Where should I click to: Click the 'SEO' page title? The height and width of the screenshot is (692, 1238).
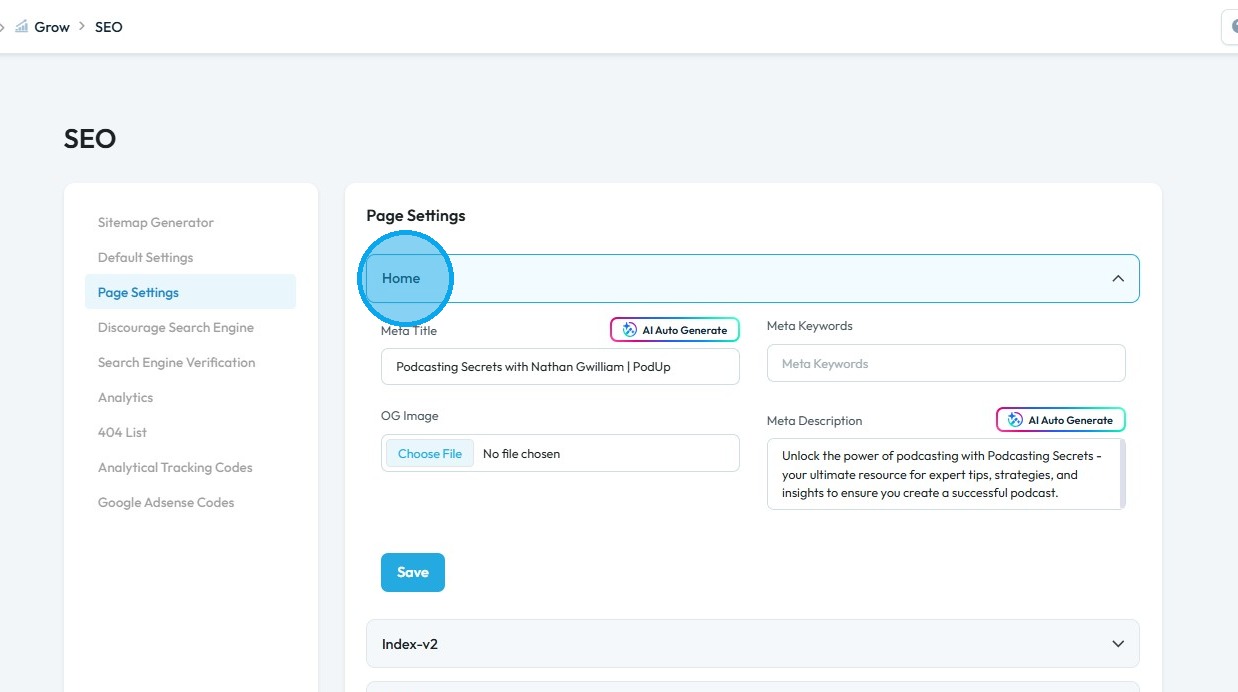(90, 138)
